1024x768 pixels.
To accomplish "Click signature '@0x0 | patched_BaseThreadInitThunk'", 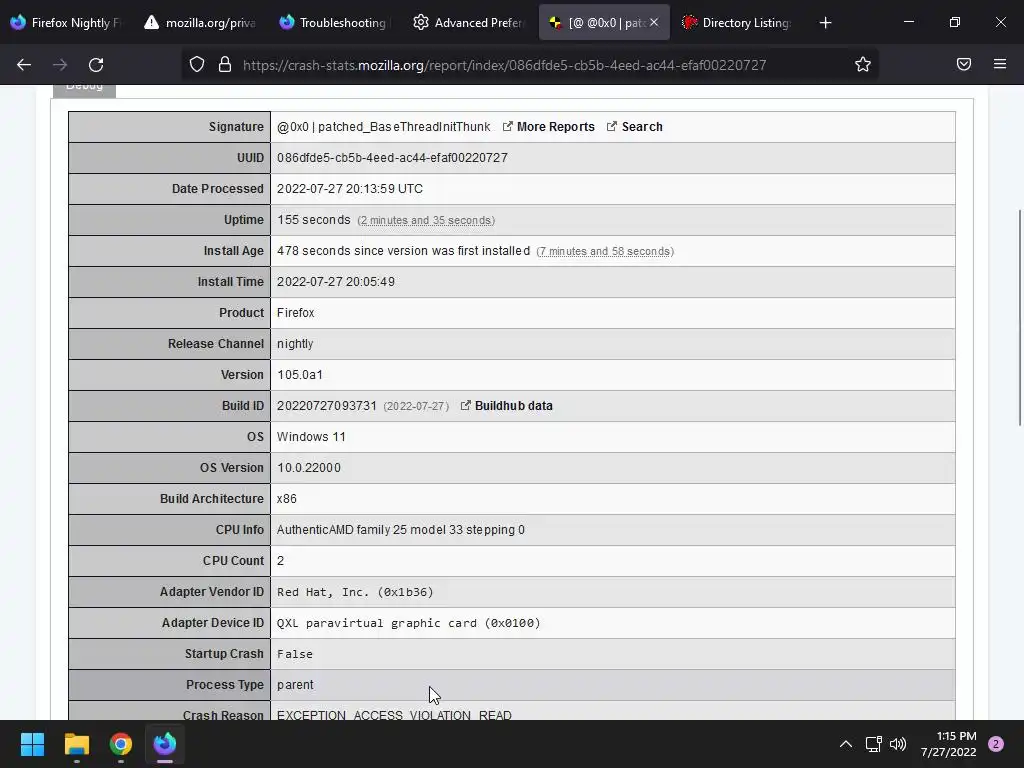I will (x=383, y=127).
